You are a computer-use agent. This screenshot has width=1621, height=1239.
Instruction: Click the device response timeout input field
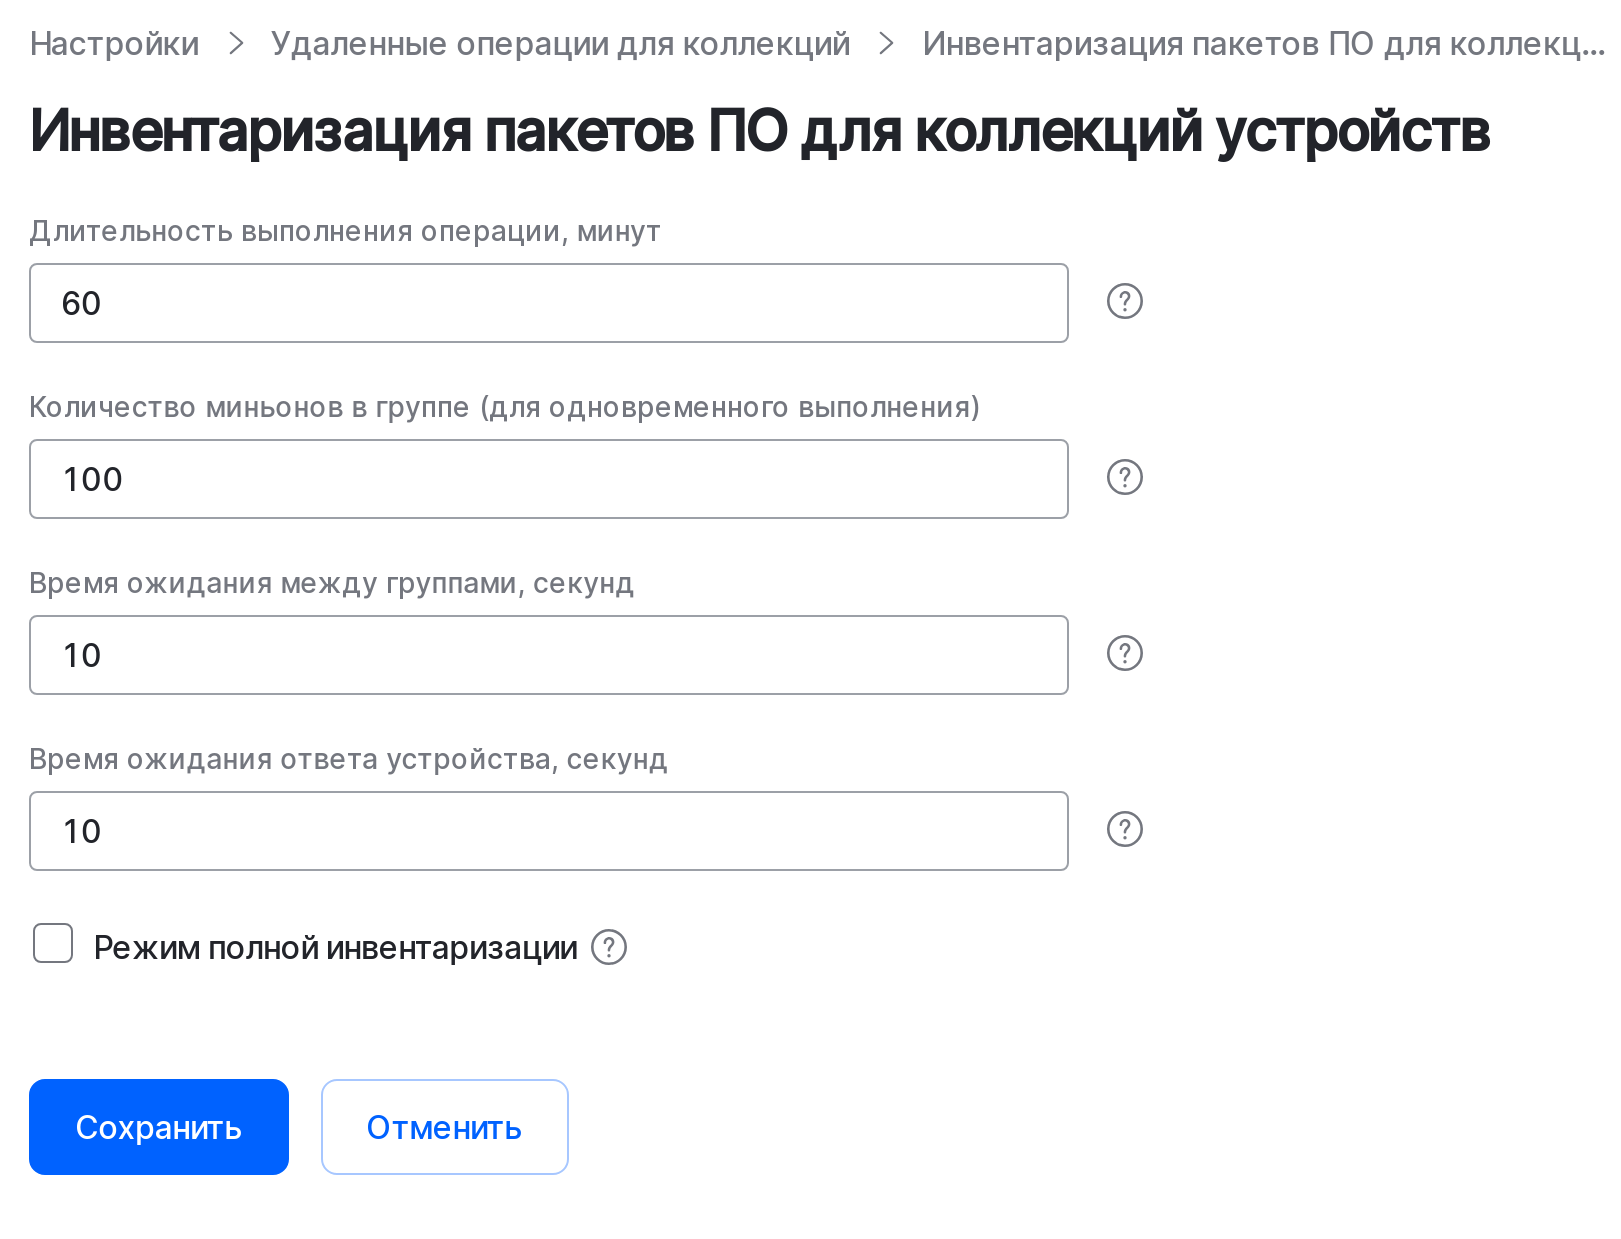pos(549,831)
